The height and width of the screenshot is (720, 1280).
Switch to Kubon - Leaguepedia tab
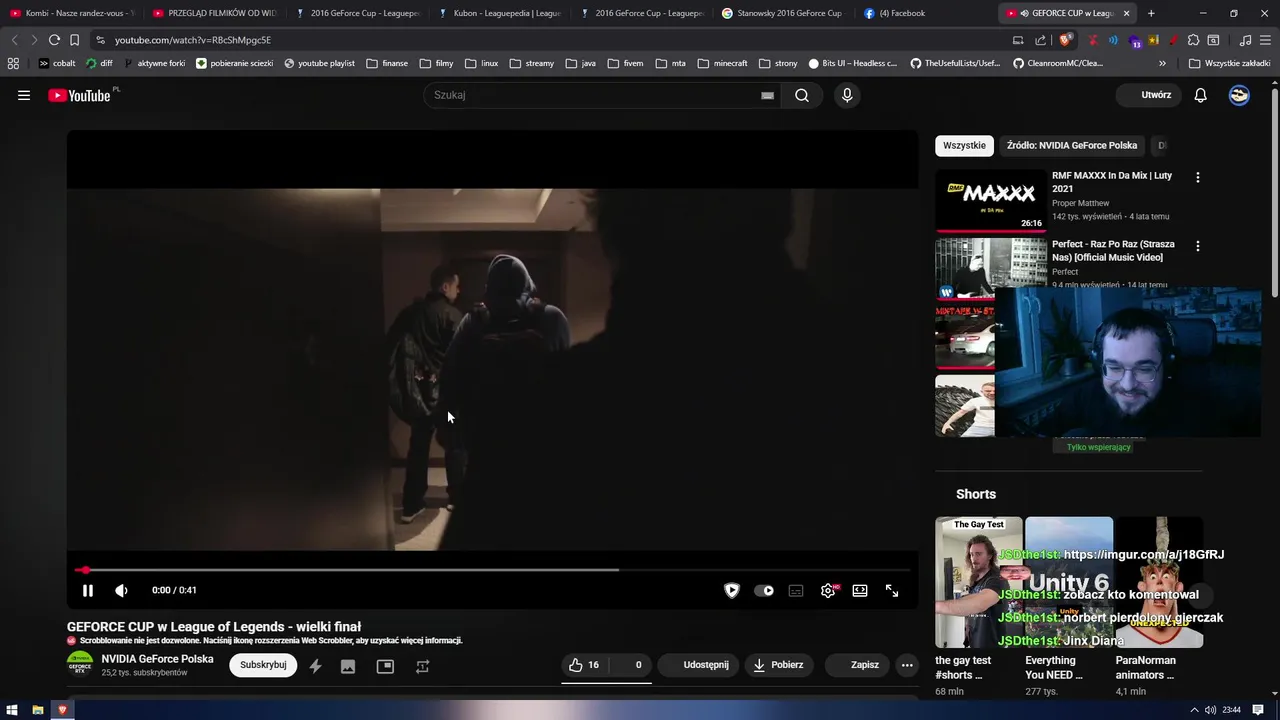pos(498,13)
